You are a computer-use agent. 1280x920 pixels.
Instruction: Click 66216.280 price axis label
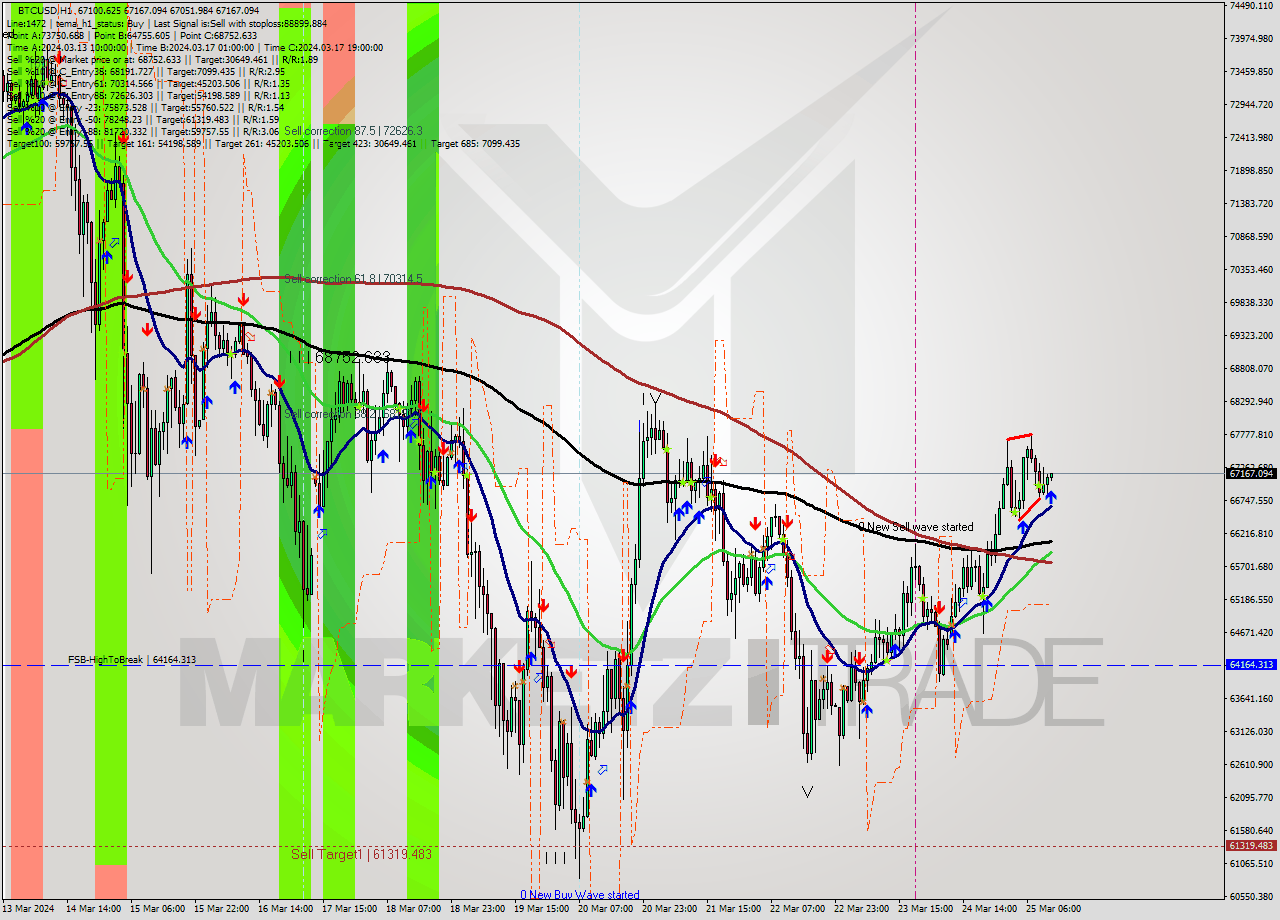(1250, 534)
